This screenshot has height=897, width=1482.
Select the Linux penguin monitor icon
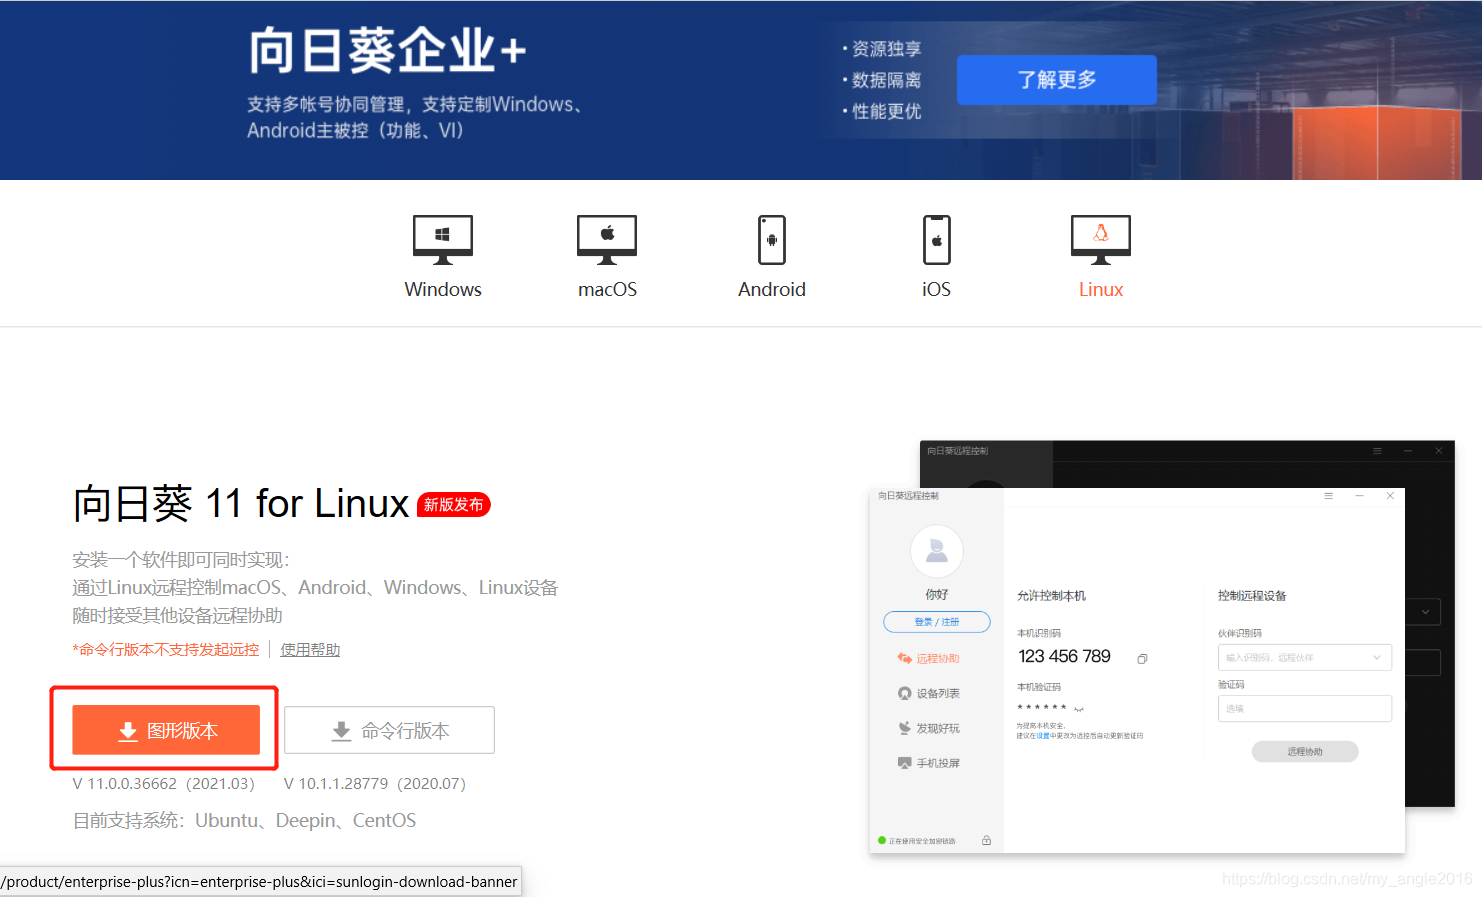click(1101, 240)
